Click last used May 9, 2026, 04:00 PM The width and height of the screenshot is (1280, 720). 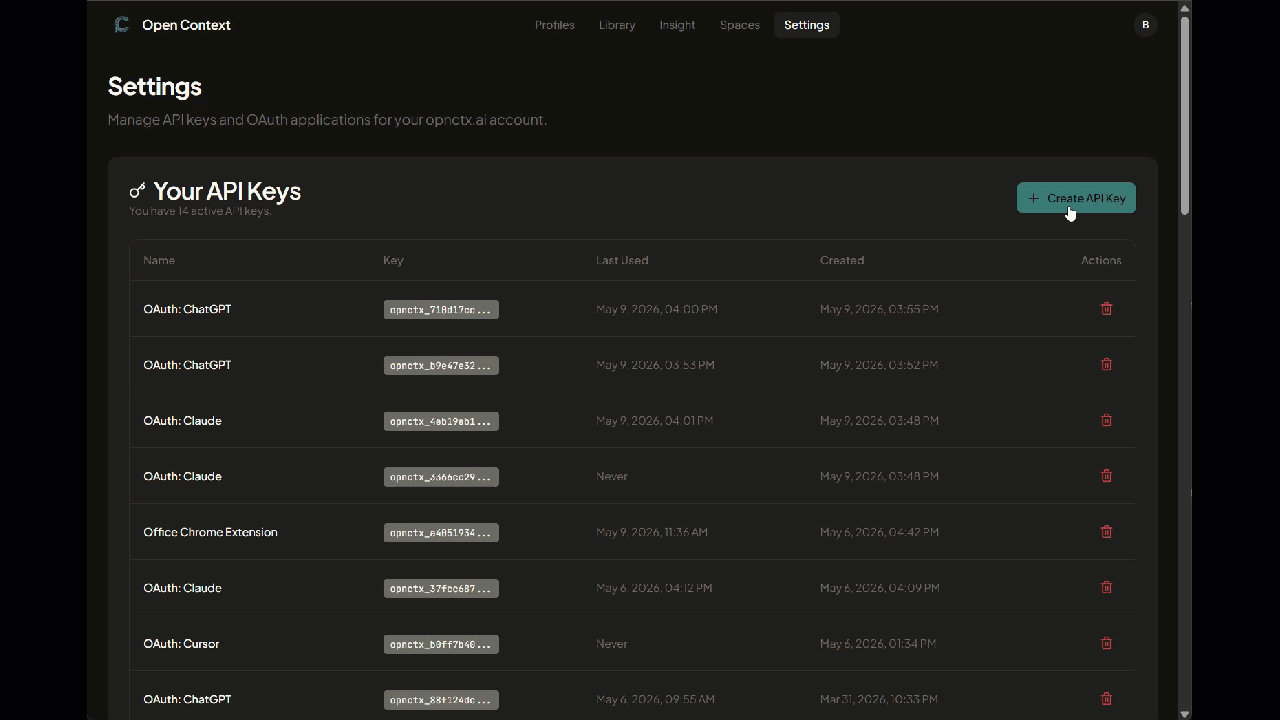tap(657, 309)
